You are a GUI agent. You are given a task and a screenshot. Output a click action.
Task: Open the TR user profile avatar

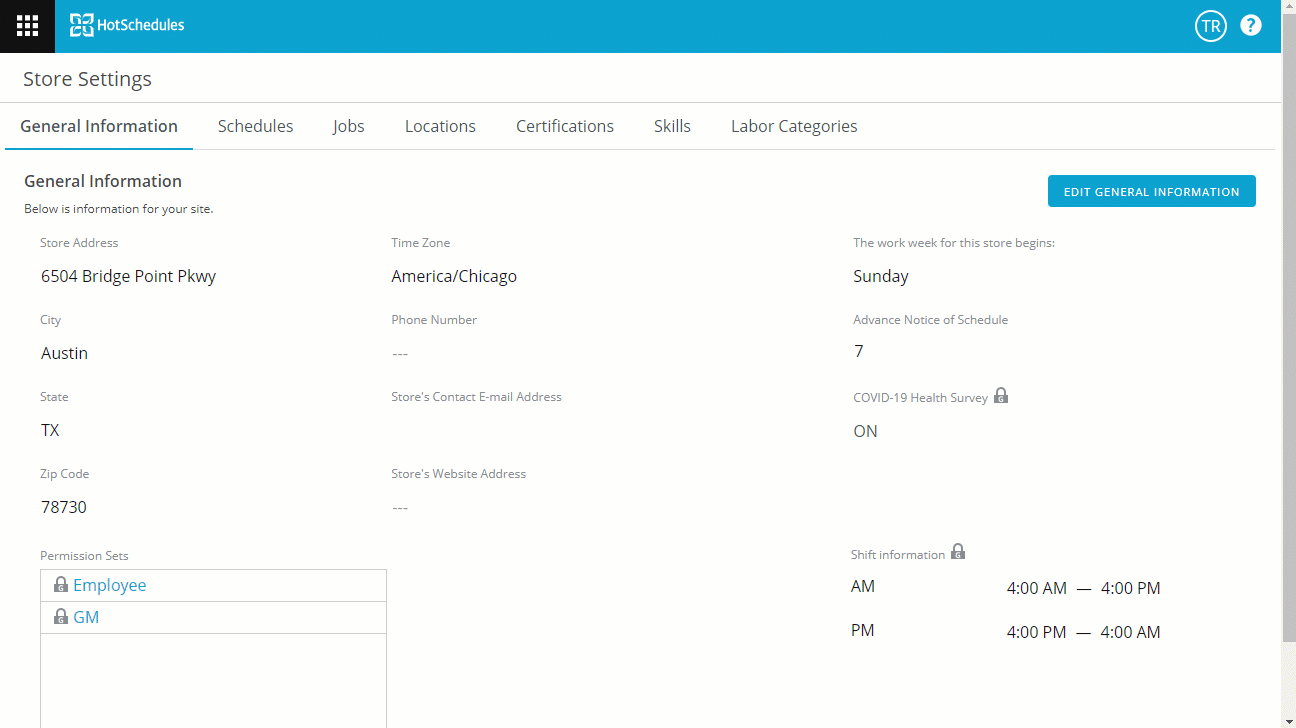[x=1210, y=26]
